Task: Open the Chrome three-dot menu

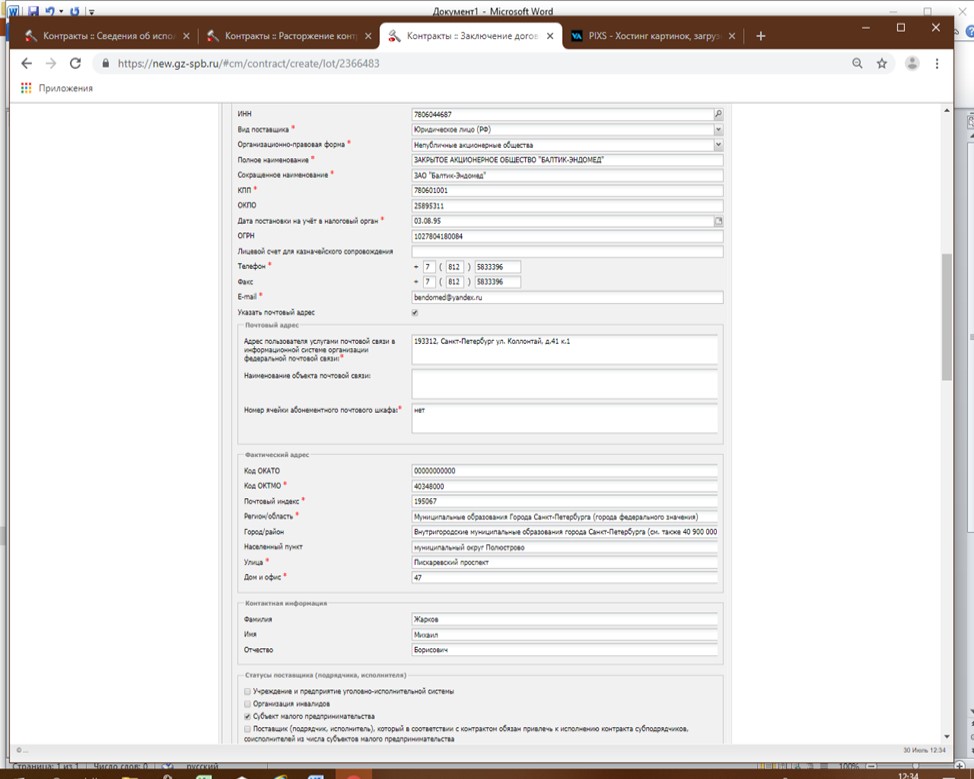Action: click(937, 63)
